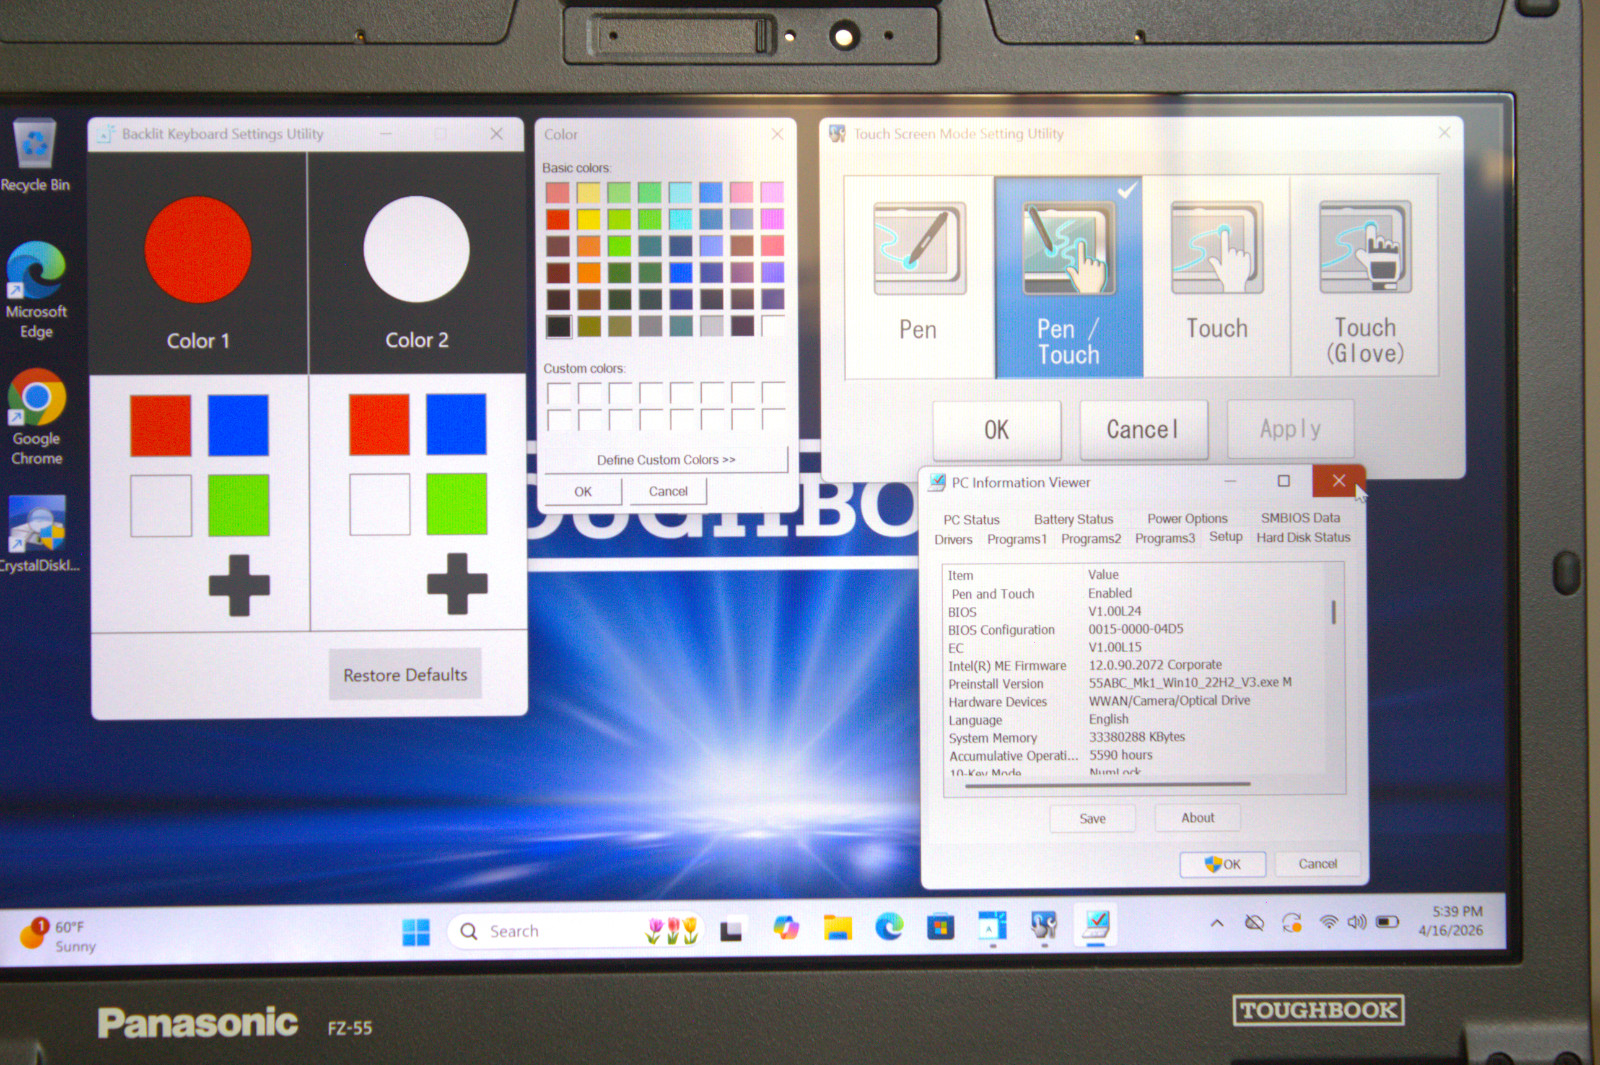
Task: Click the sync update tray icon with orange dot
Action: (x=1292, y=922)
